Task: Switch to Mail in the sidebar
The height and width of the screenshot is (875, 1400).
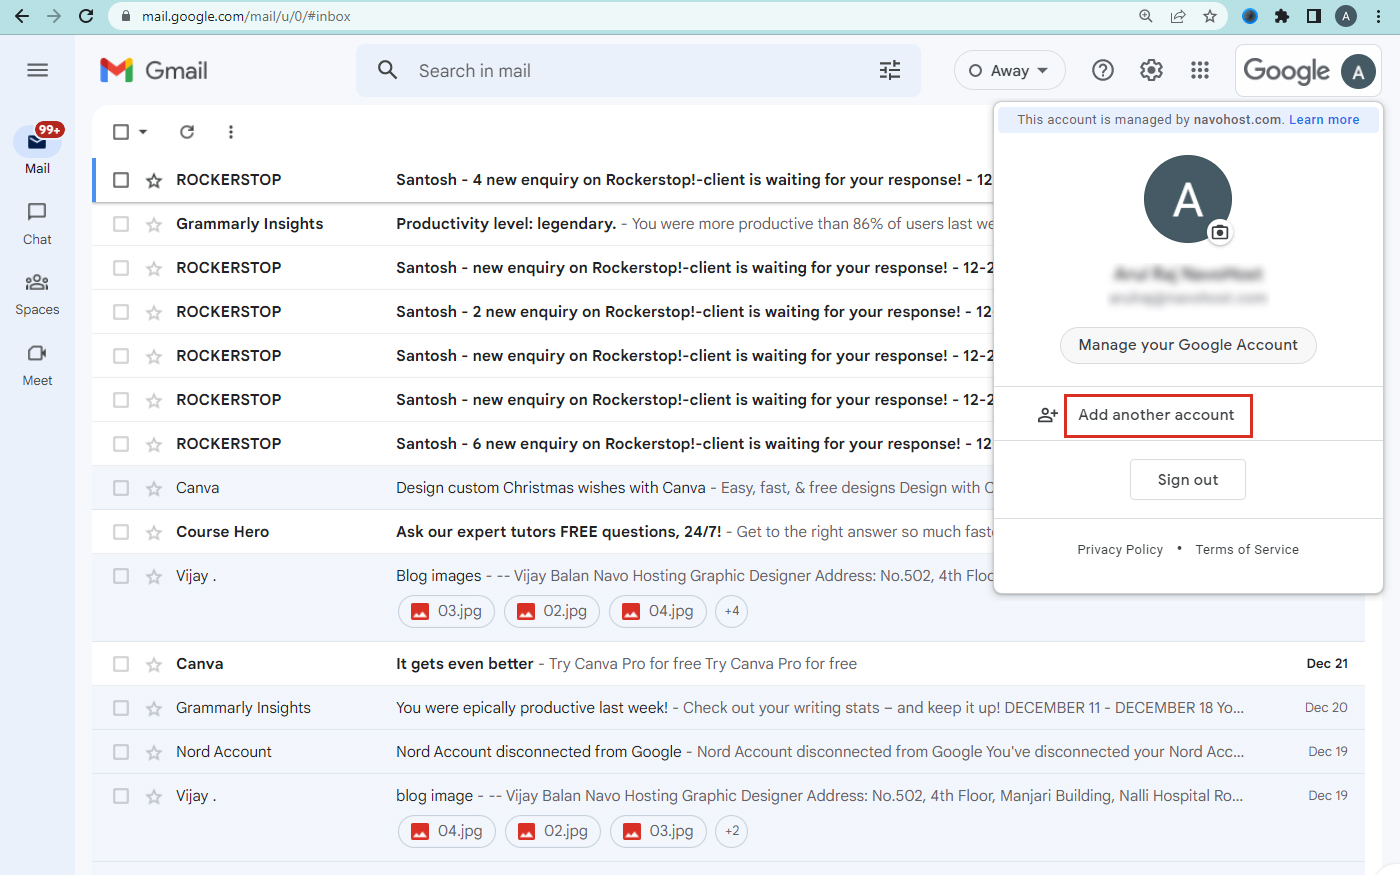Action: click(37, 150)
